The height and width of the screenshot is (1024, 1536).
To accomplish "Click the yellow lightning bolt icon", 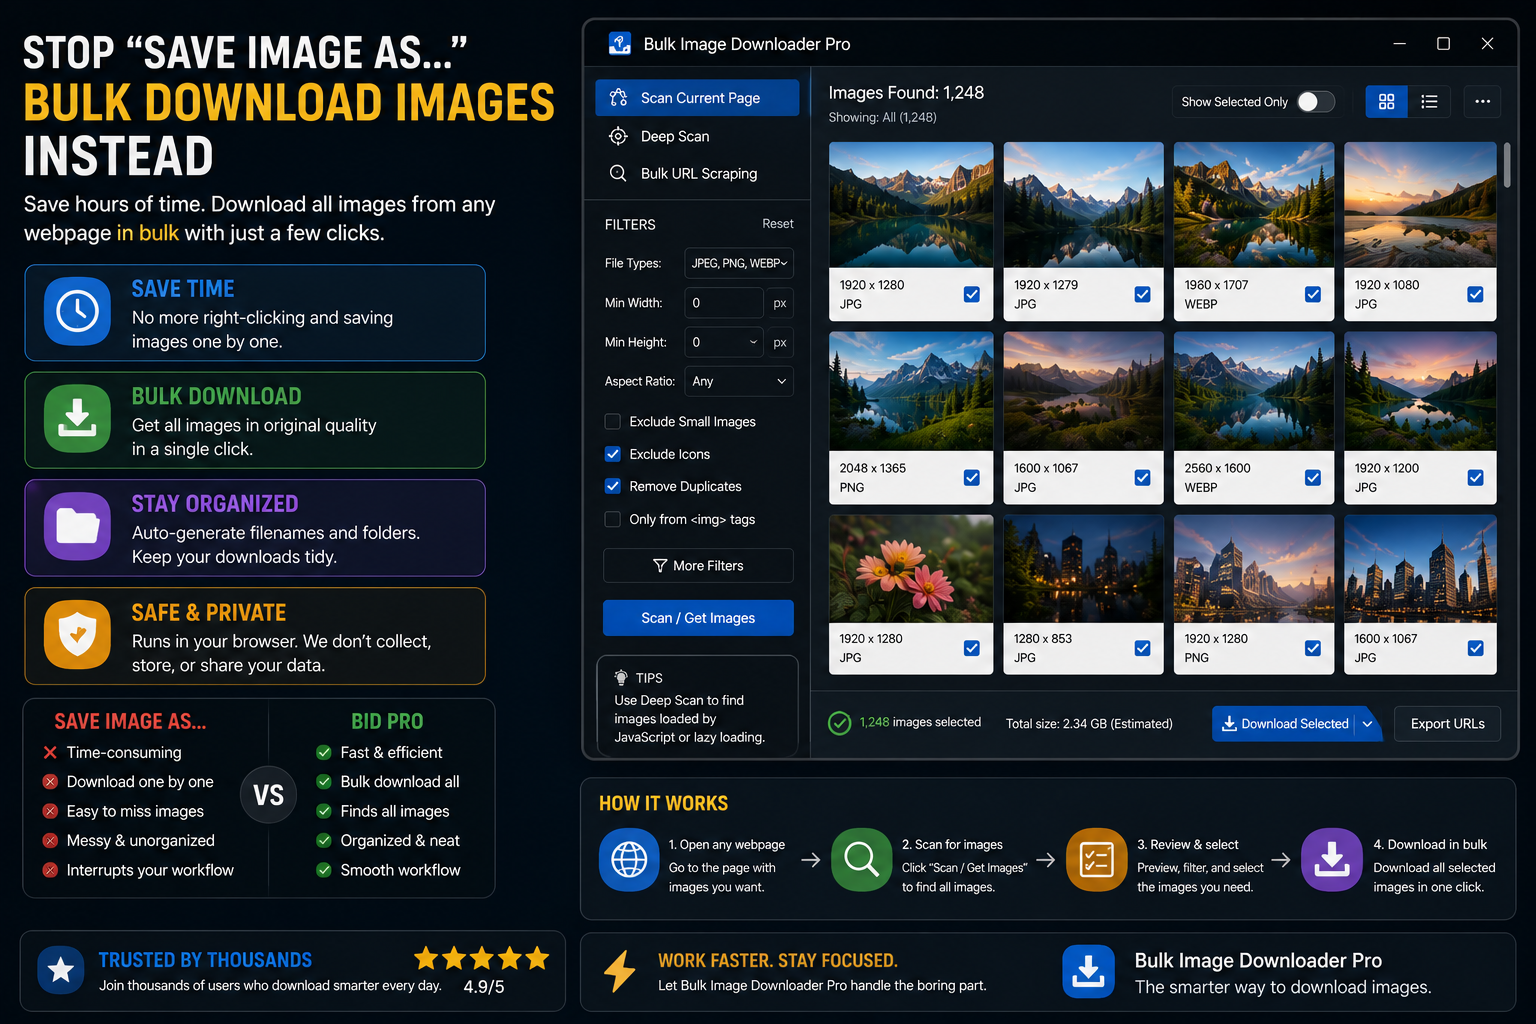I will pyautogui.click(x=620, y=971).
